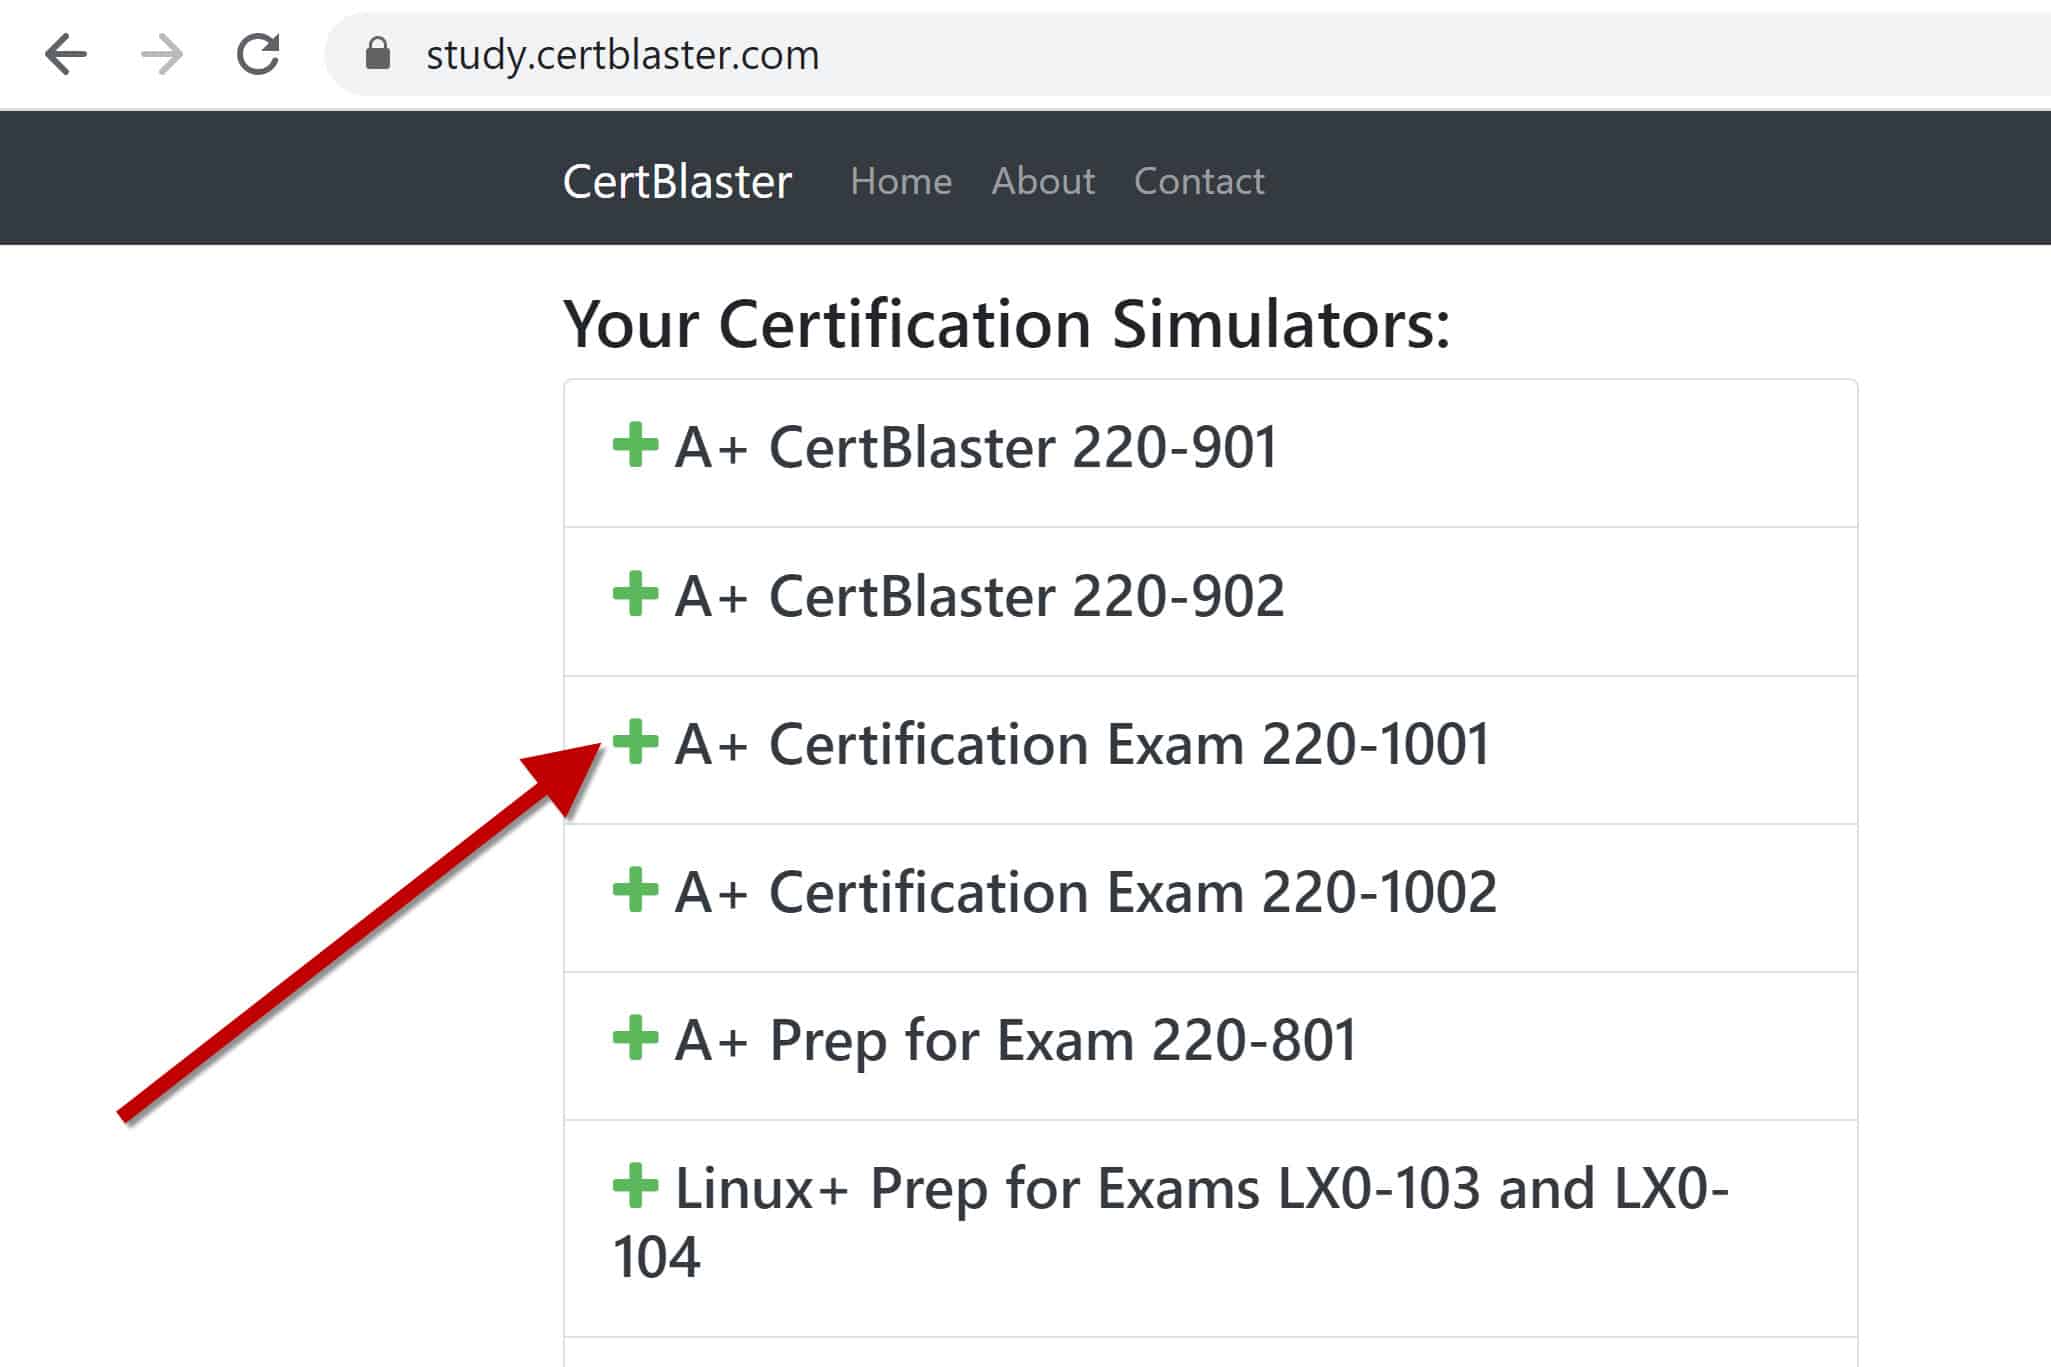Expand A+ Certification Exam 220-1001 via its green plus
Screen dimensions: 2051x1367
click(x=635, y=742)
